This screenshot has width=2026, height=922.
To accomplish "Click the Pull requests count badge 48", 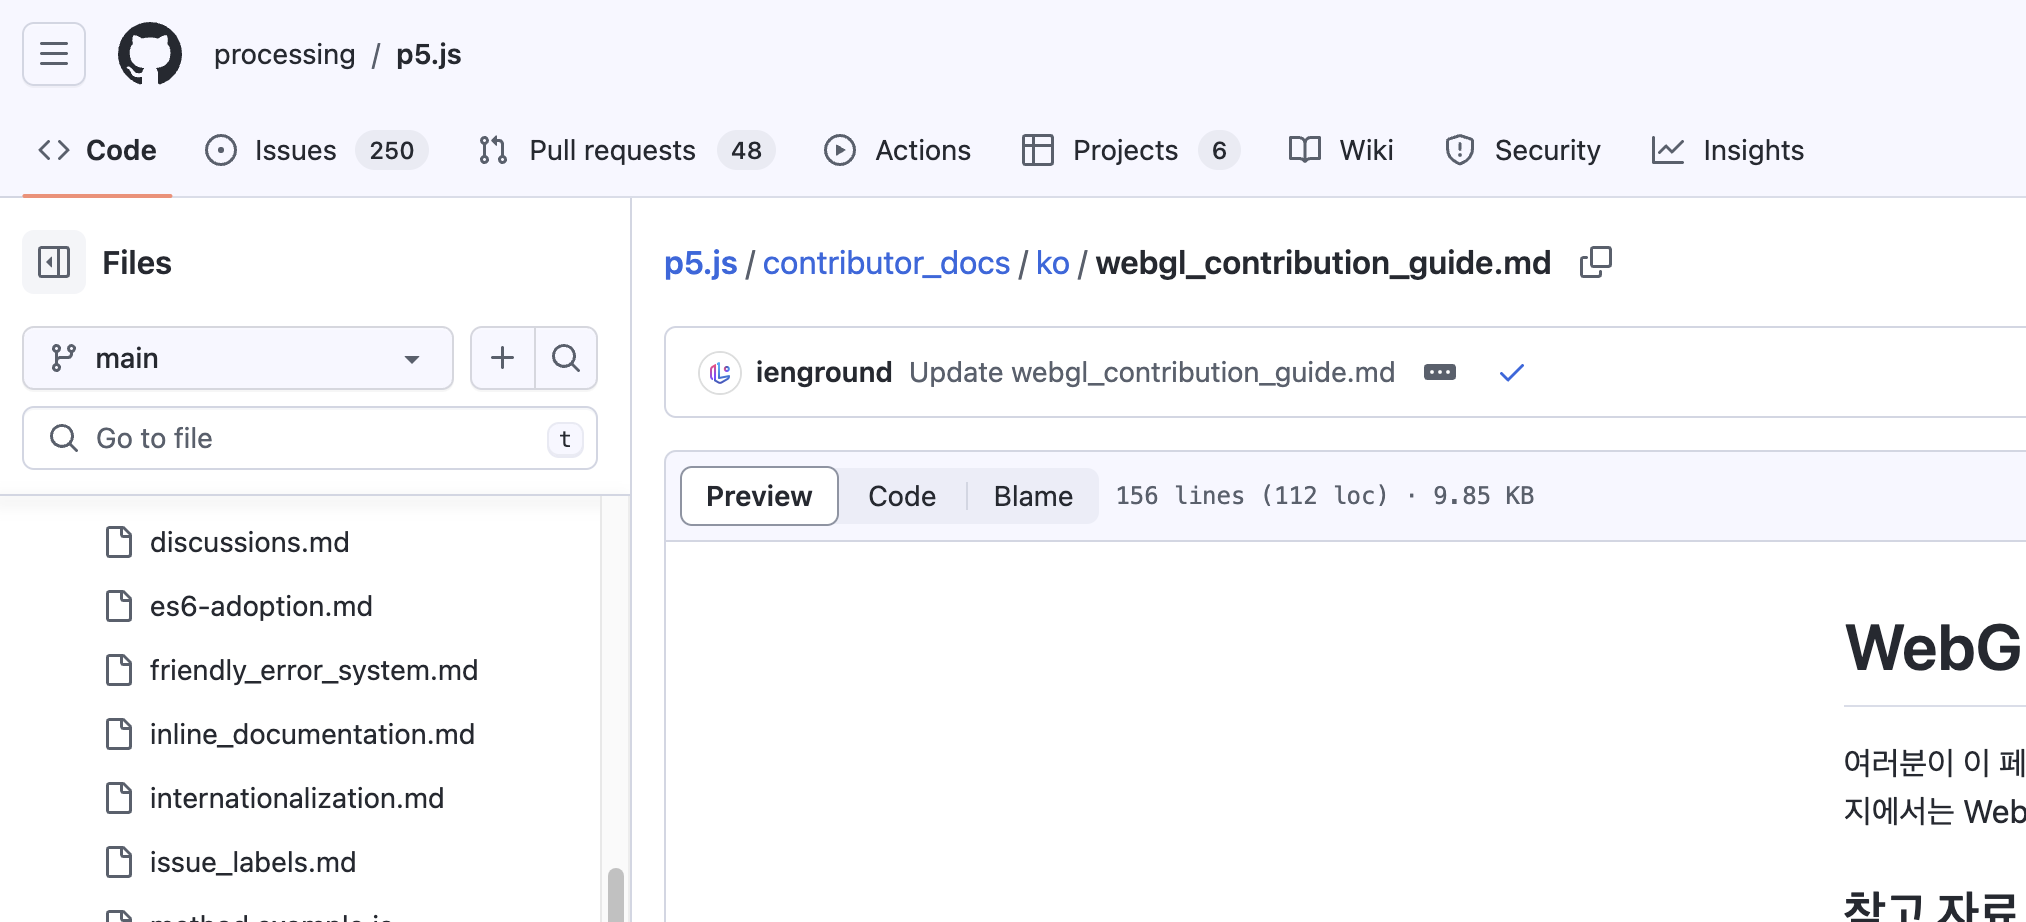I will (x=746, y=150).
